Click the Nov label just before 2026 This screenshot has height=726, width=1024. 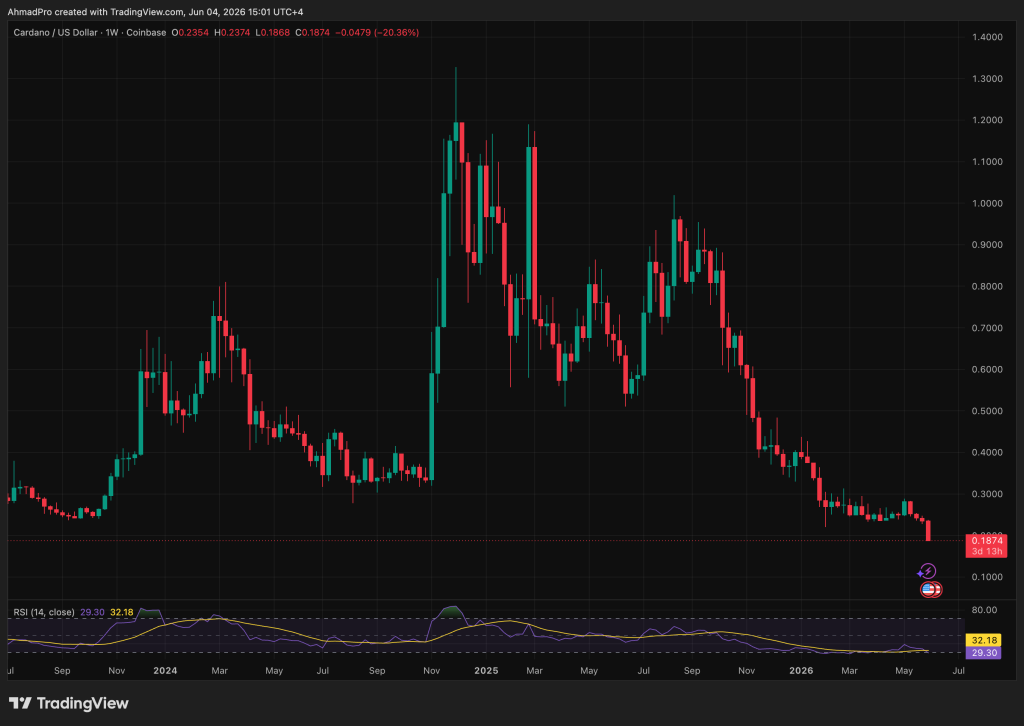(x=746, y=671)
